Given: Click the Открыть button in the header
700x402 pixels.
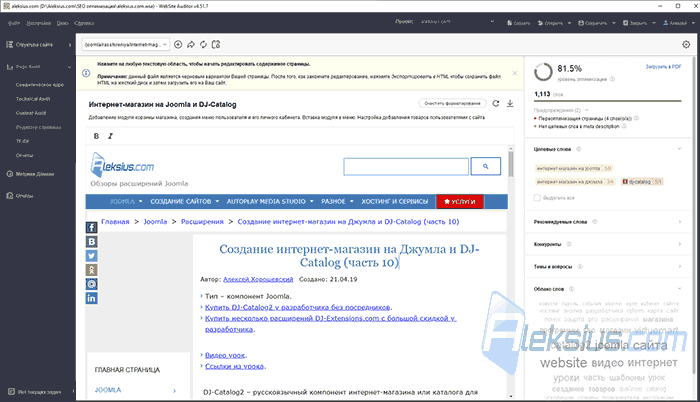Looking at the screenshot, I should tap(550, 23).
